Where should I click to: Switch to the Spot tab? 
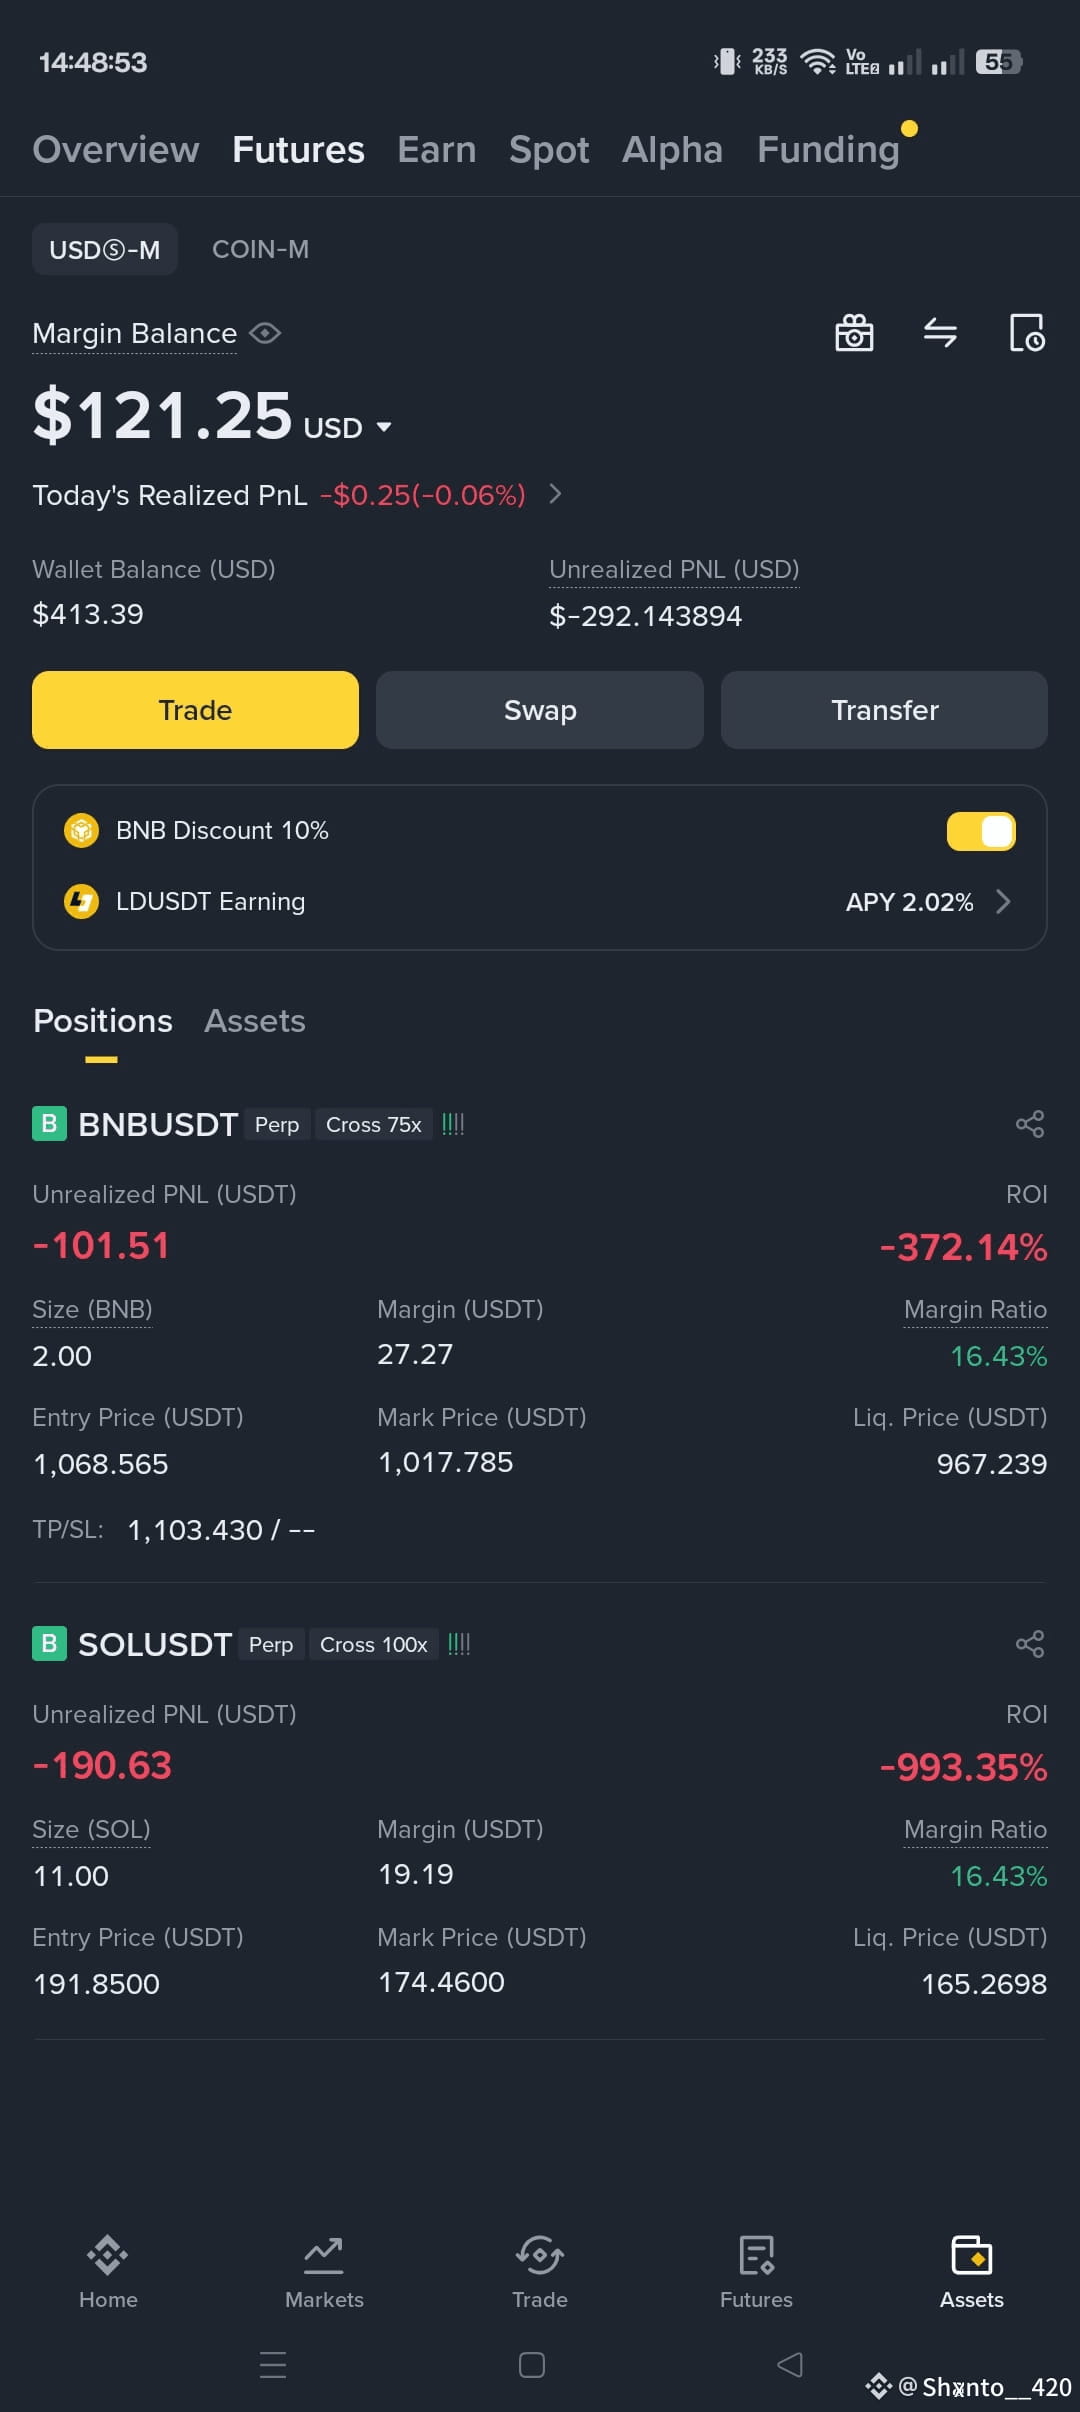[x=549, y=149]
